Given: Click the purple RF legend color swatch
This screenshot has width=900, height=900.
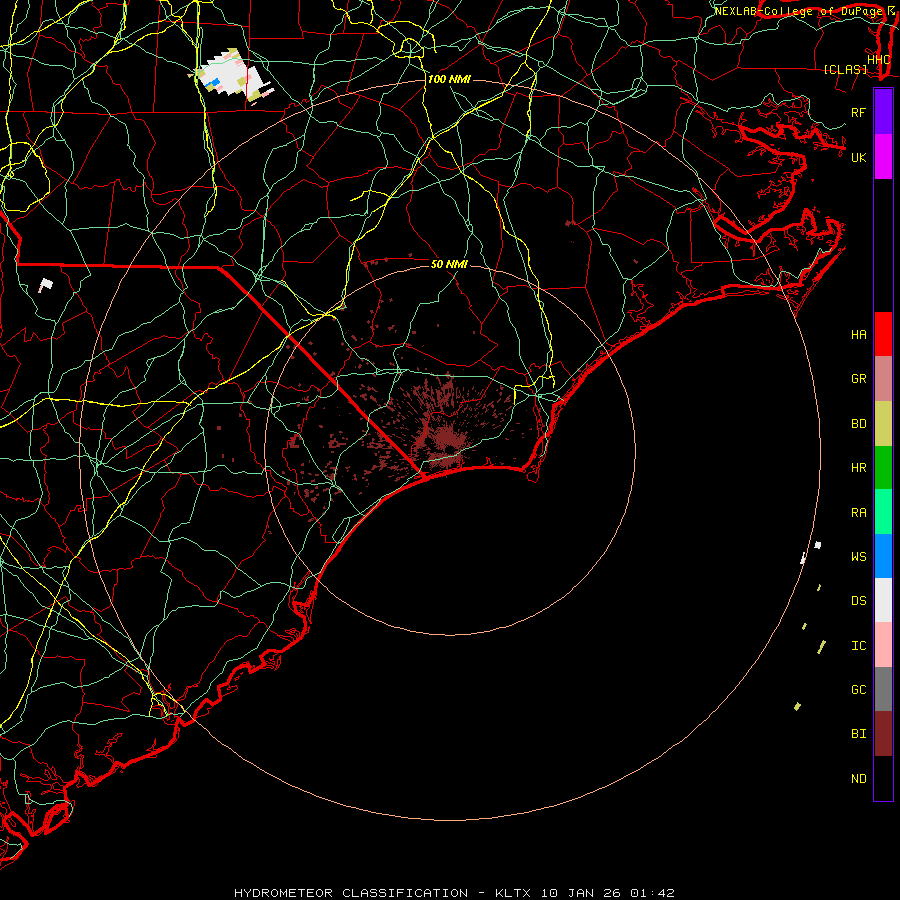Looking at the screenshot, I should pos(883,112).
